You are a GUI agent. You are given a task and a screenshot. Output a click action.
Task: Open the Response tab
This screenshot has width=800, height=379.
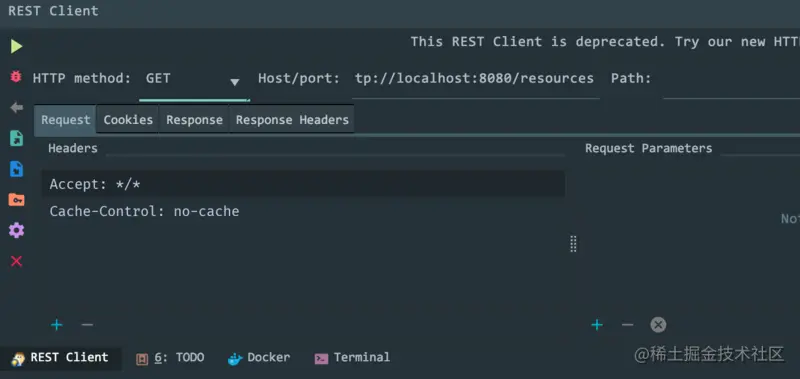tap(194, 120)
